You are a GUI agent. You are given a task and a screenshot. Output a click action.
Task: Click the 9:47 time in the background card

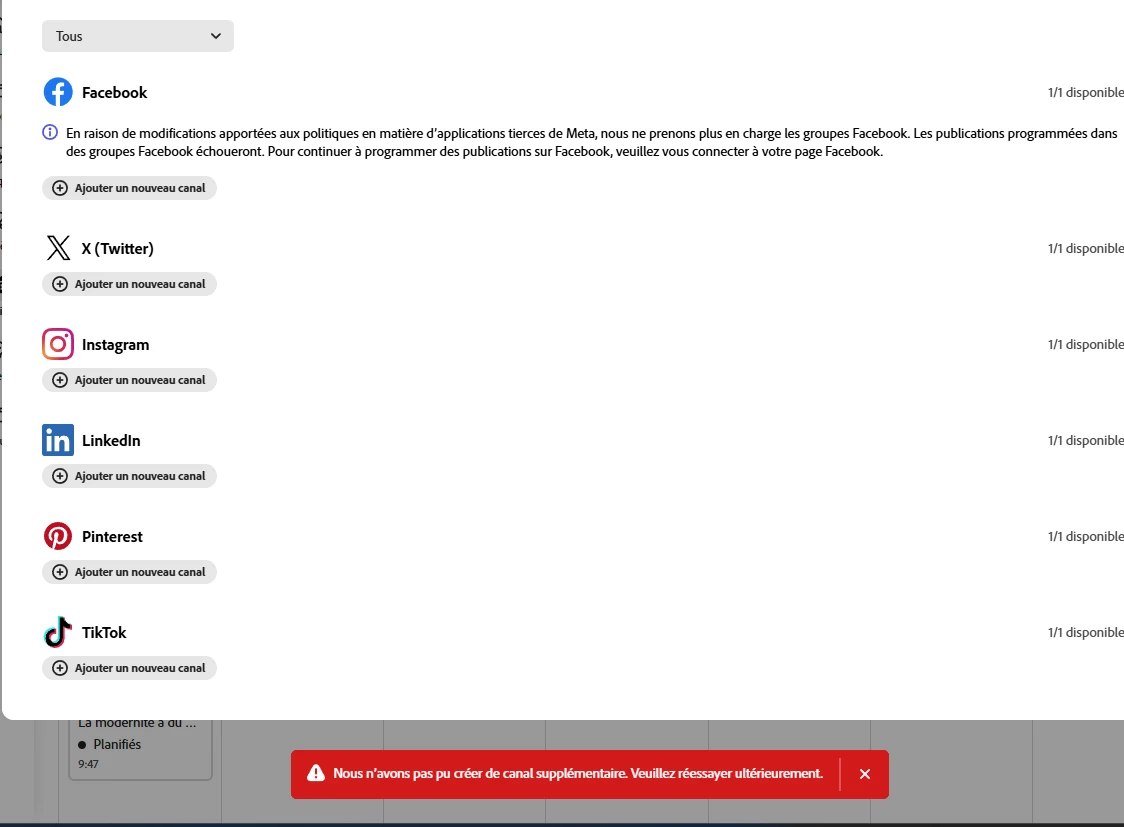tap(88, 764)
